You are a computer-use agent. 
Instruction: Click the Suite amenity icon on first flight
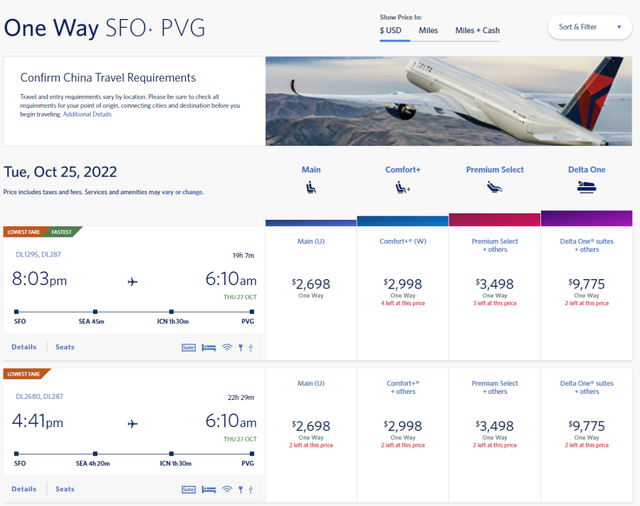[188, 347]
